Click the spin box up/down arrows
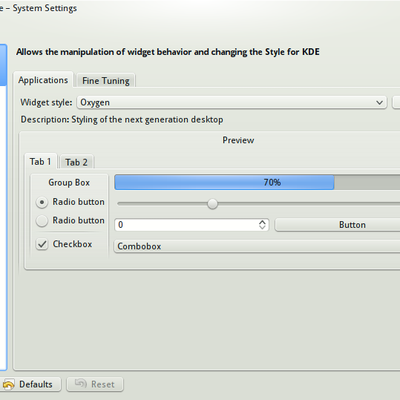The width and height of the screenshot is (400, 400). click(x=262, y=225)
